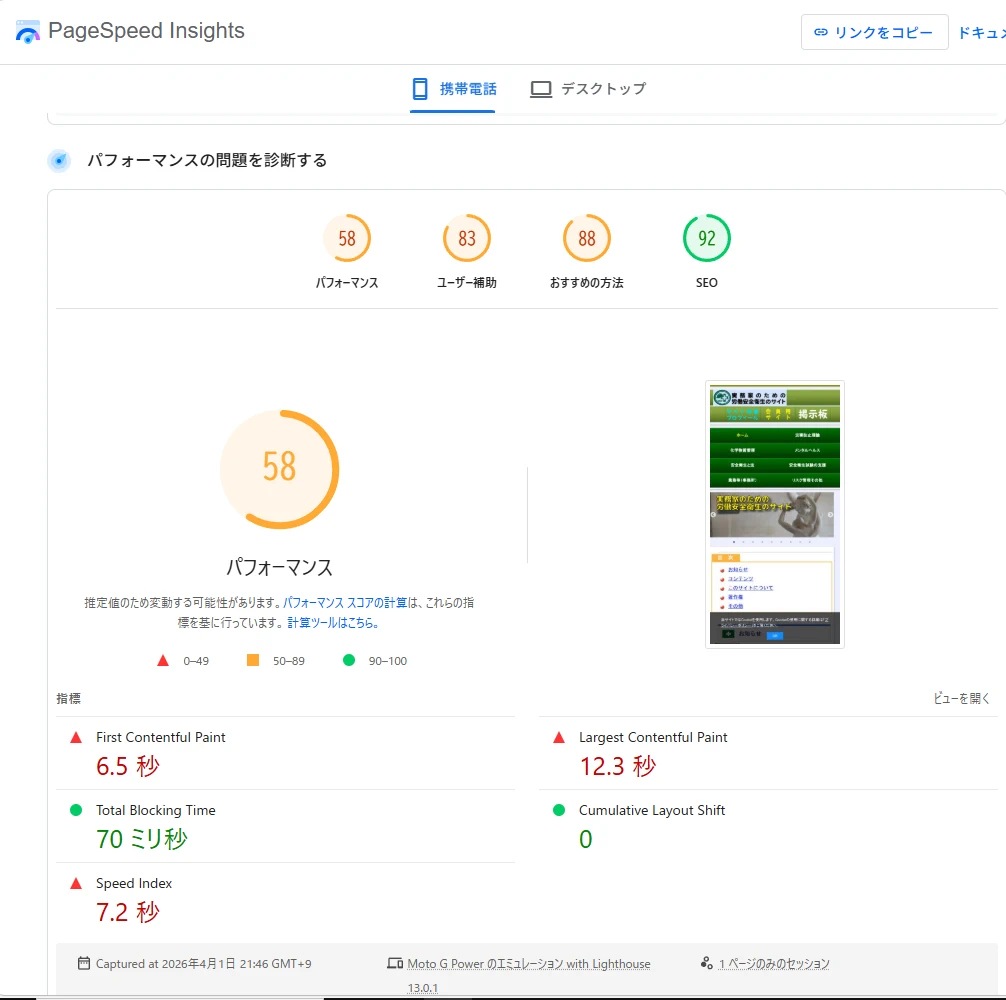Screen dimensions: 1006x1000
Task: Click the red triangle beside Largest Contentful Paint
Action: [559, 737]
